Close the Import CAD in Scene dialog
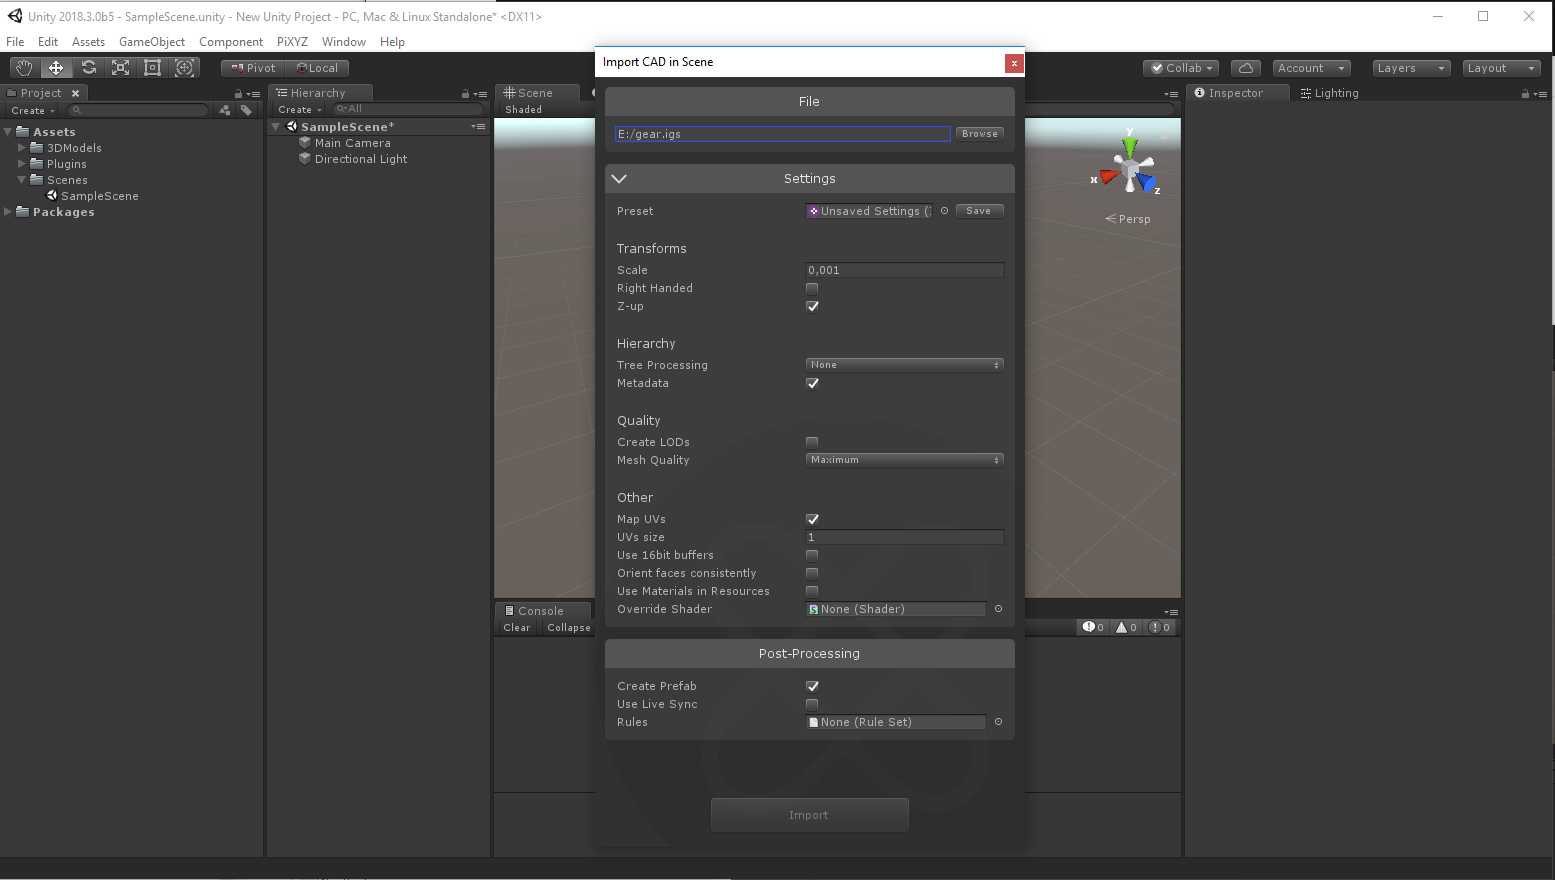The height and width of the screenshot is (880, 1555). point(1014,63)
